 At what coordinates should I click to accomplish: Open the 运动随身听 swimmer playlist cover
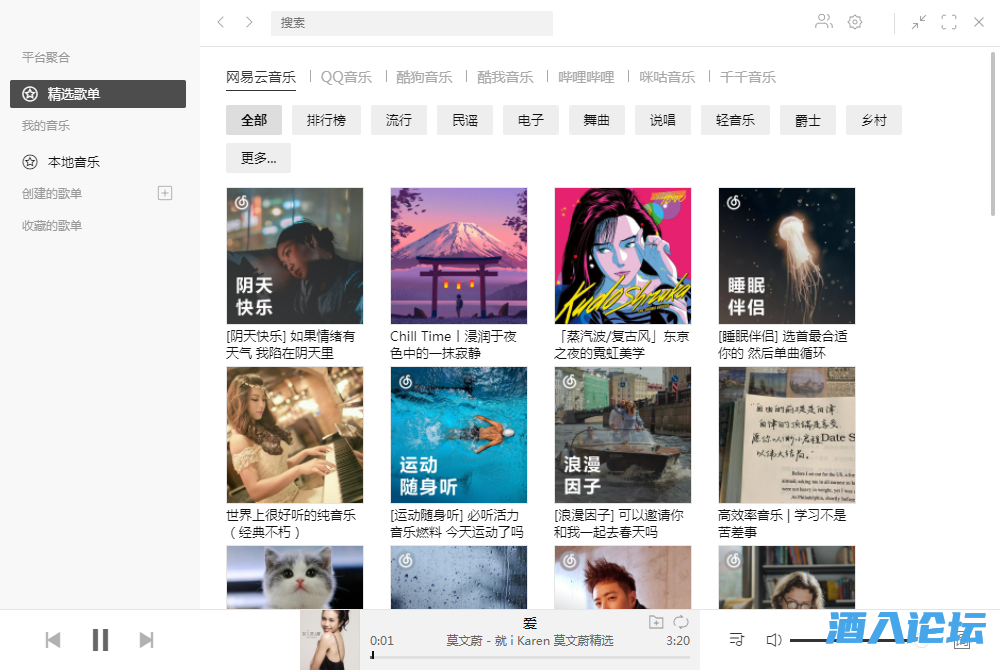(459, 435)
